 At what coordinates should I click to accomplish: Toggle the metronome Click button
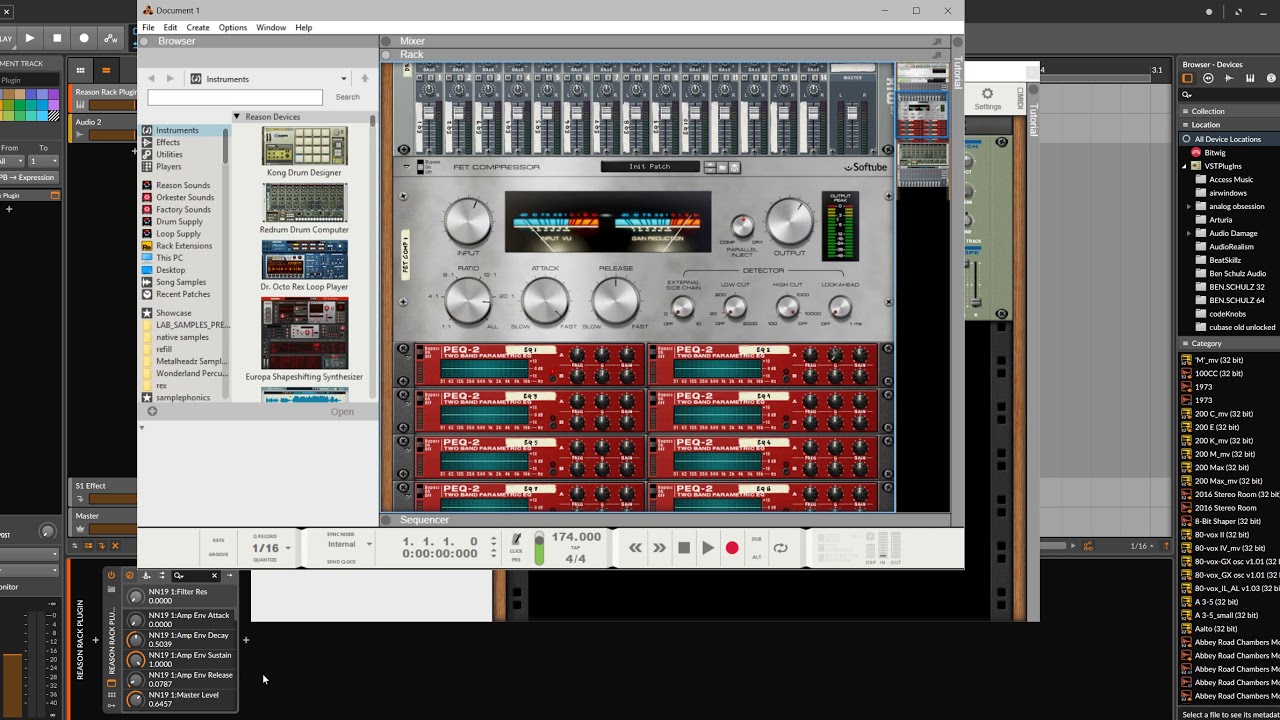[517, 541]
